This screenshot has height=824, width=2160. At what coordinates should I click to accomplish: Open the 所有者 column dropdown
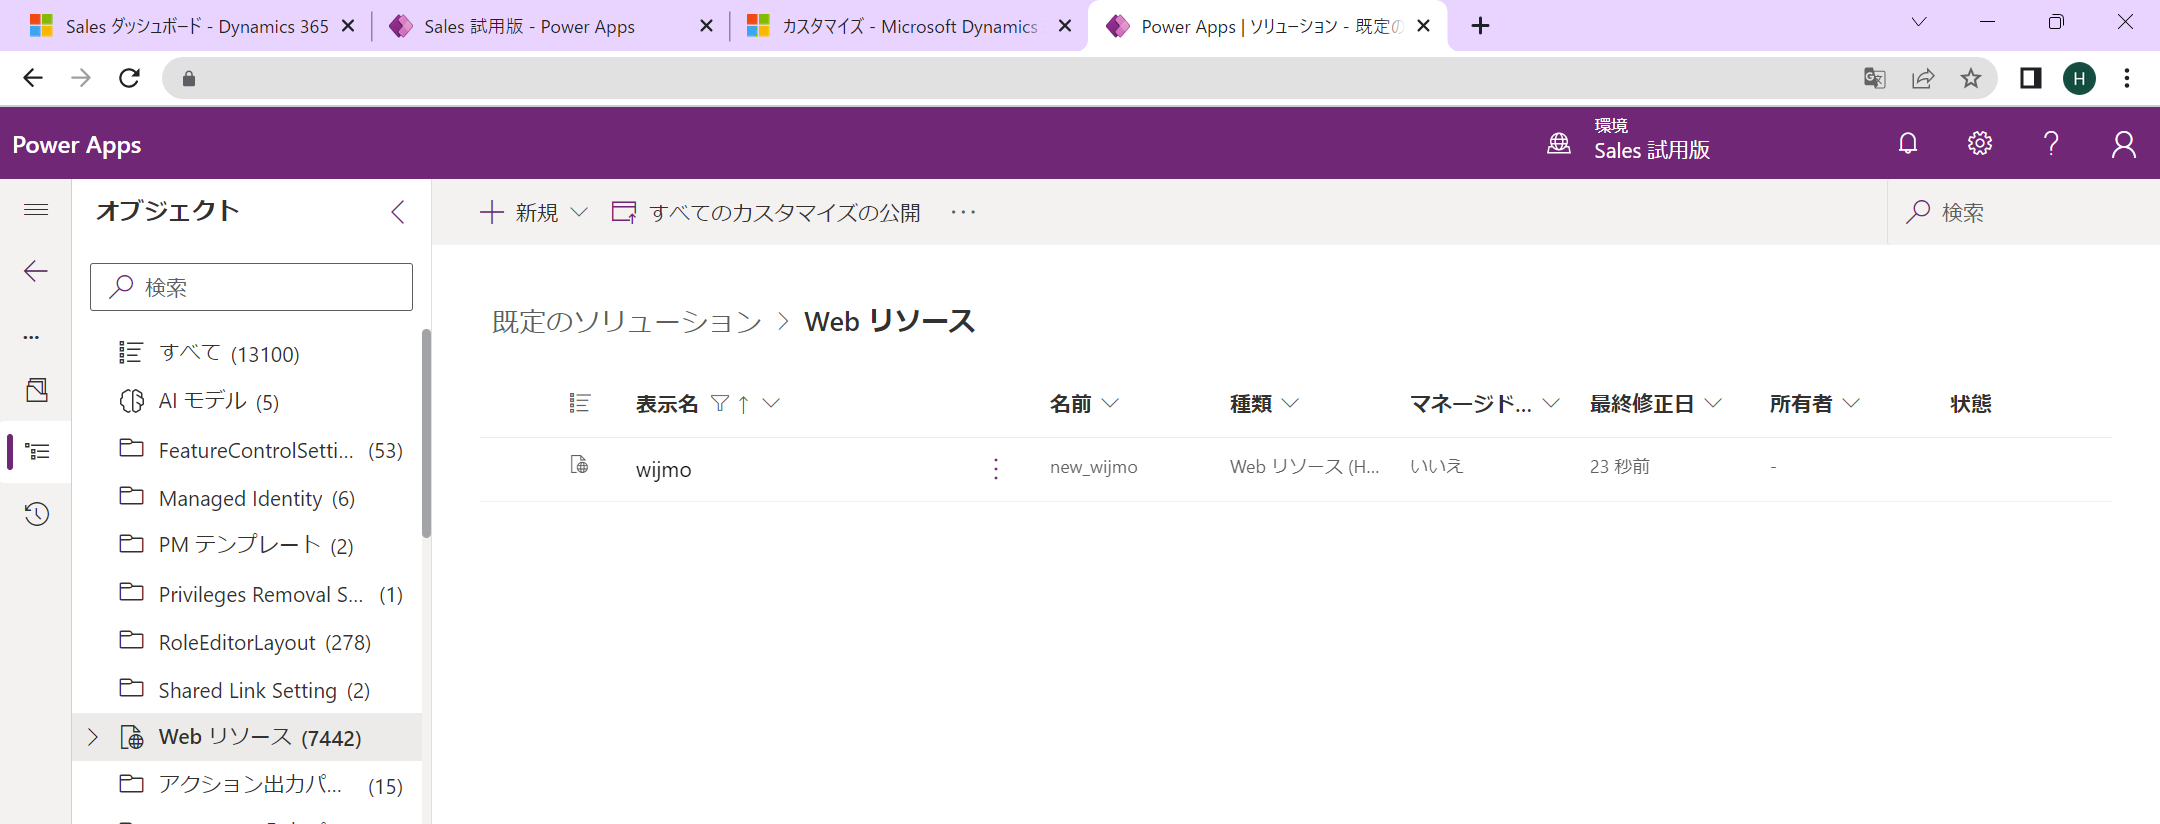point(1851,403)
